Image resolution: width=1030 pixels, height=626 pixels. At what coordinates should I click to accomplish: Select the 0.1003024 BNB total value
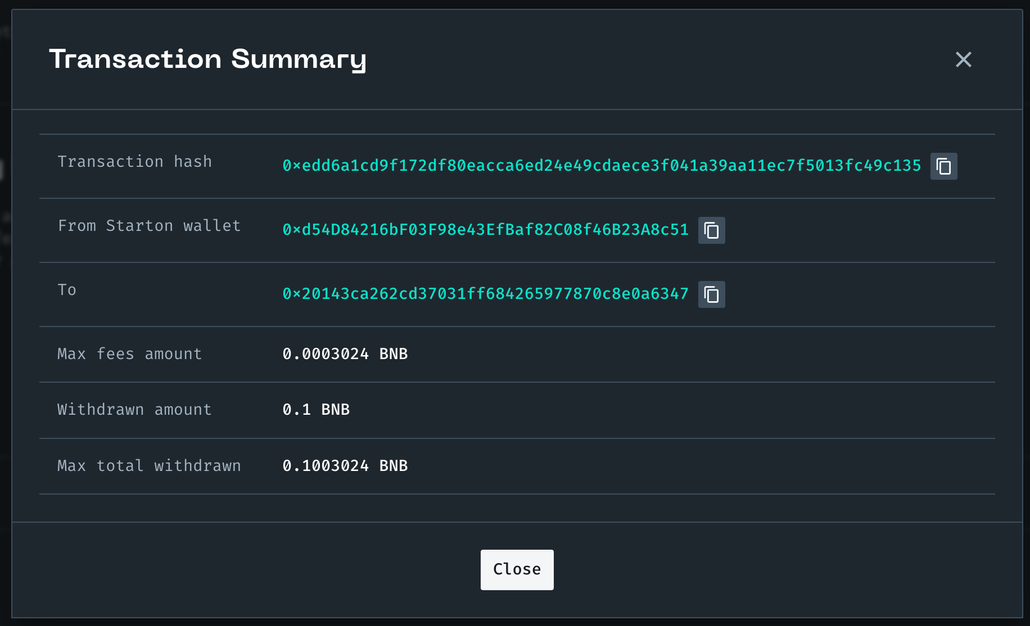[346, 465]
